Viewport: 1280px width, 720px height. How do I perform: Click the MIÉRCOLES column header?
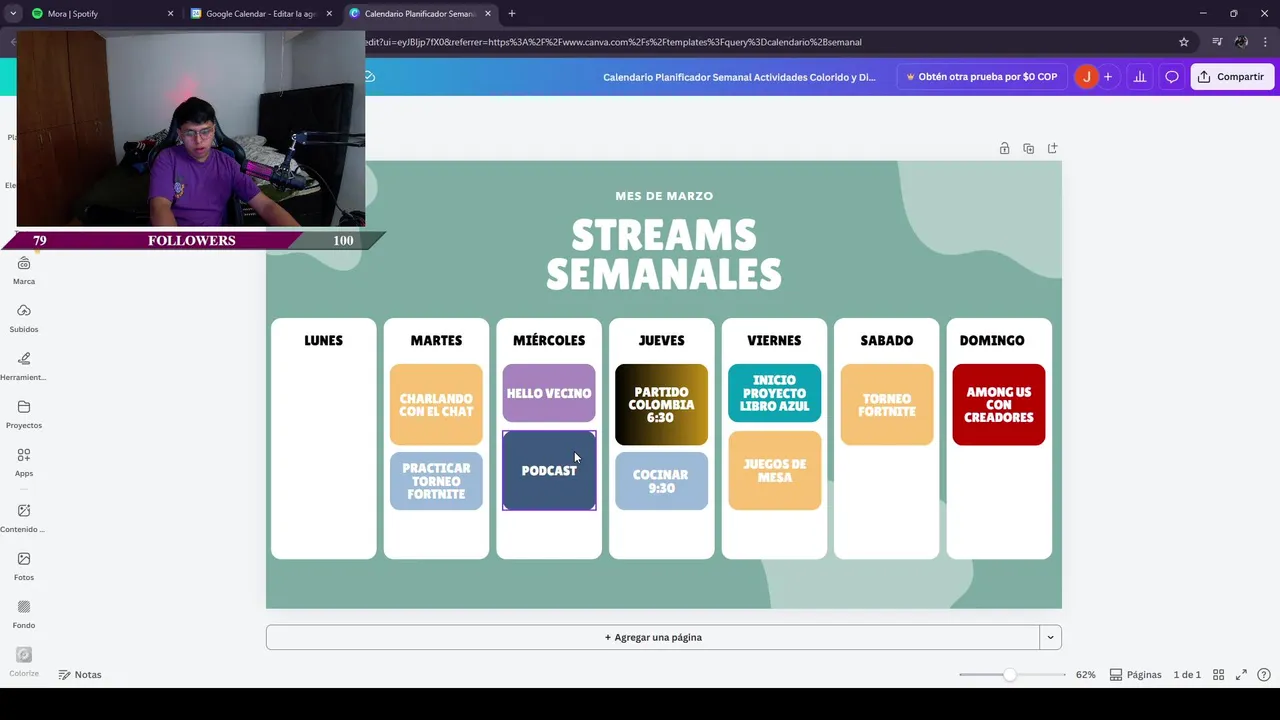point(549,340)
